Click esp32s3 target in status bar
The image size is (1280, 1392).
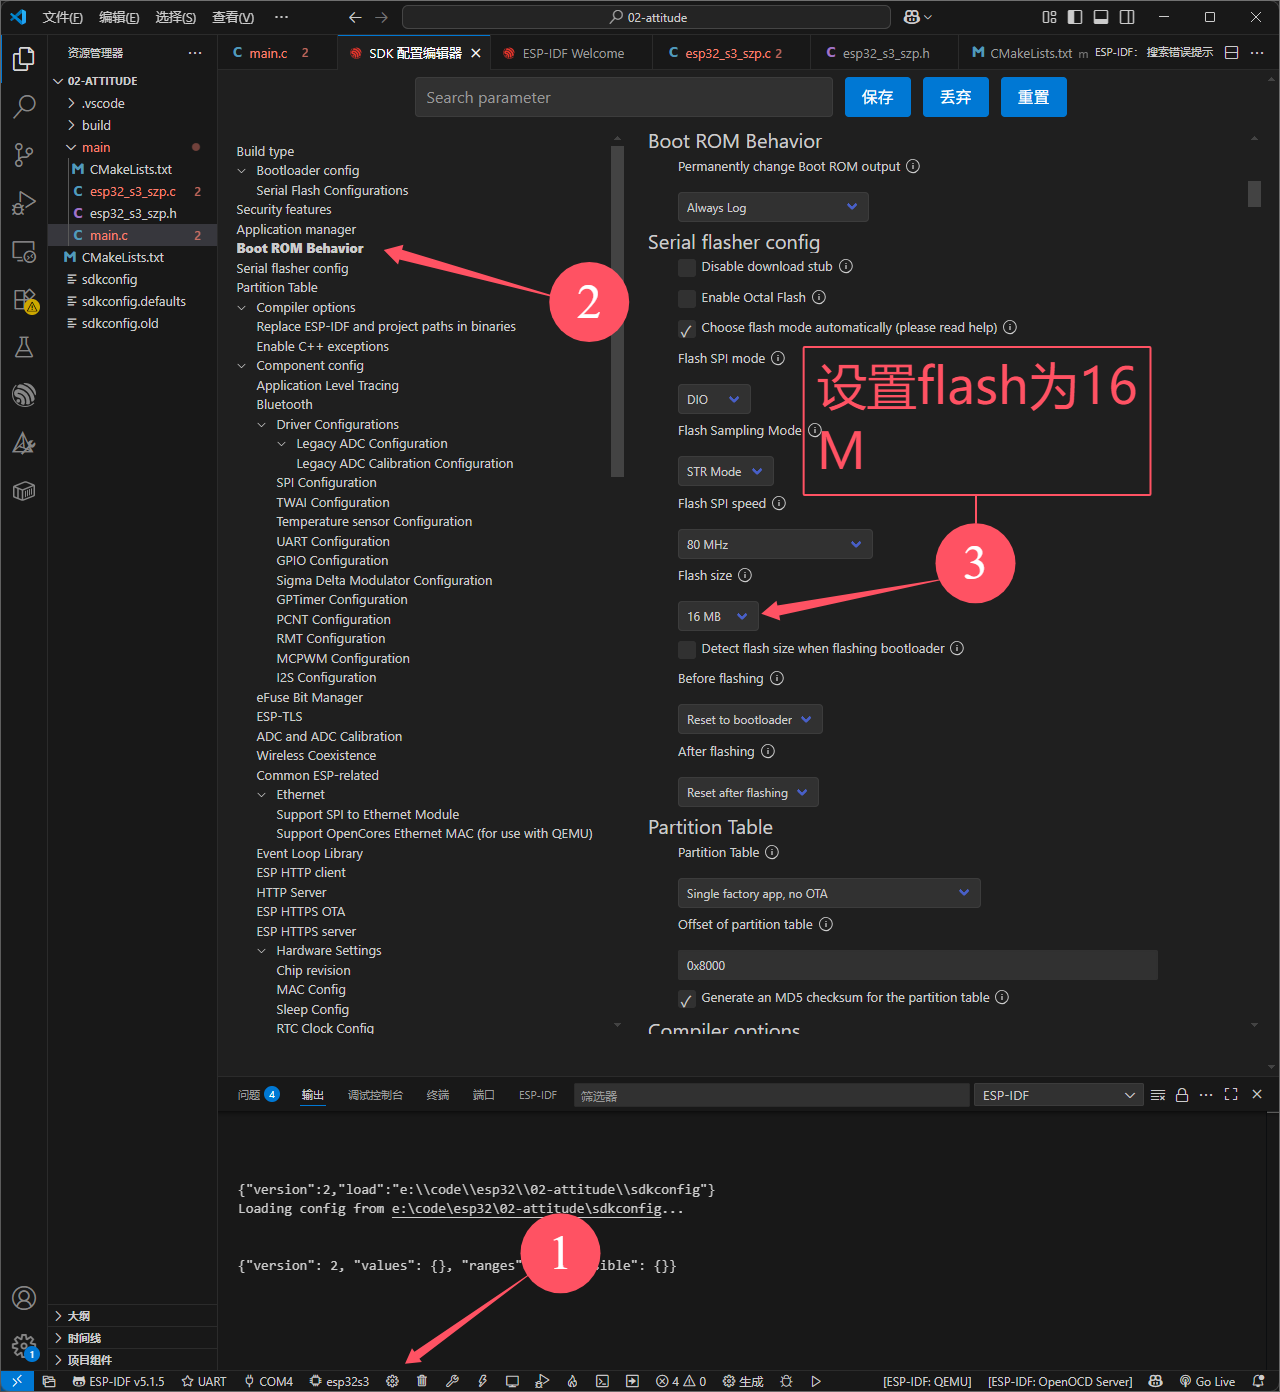339,1381
